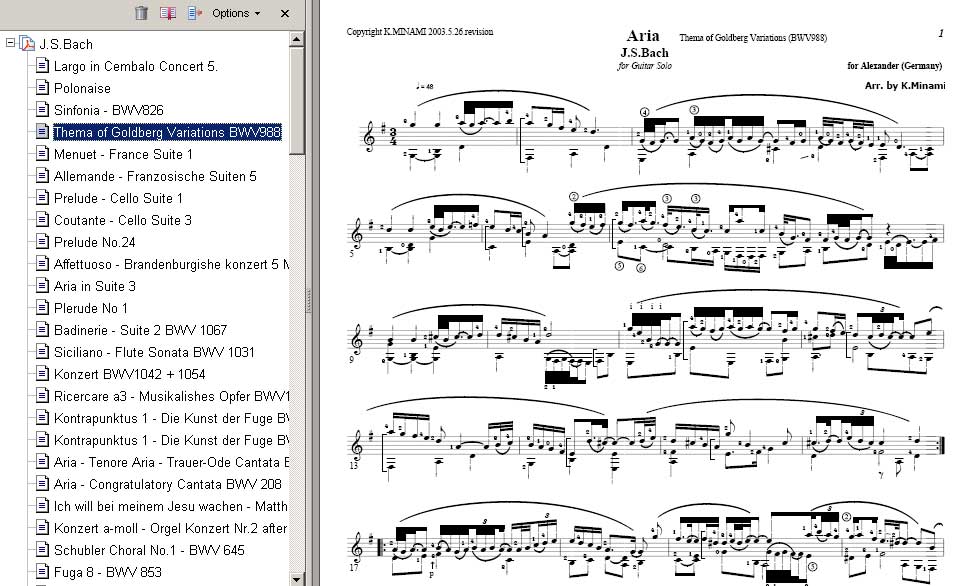Image resolution: width=954 pixels, height=586 pixels.
Task: Open Plerude No 1 bookmark
Action: [x=91, y=309]
